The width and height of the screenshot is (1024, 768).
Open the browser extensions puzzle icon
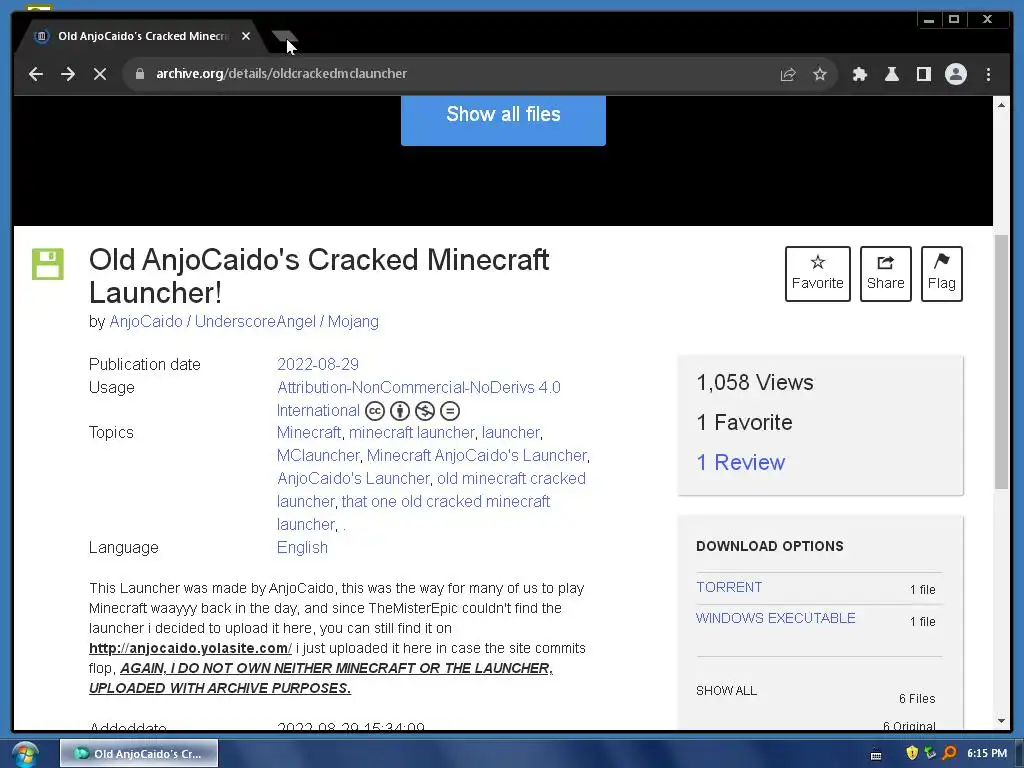[859, 74]
